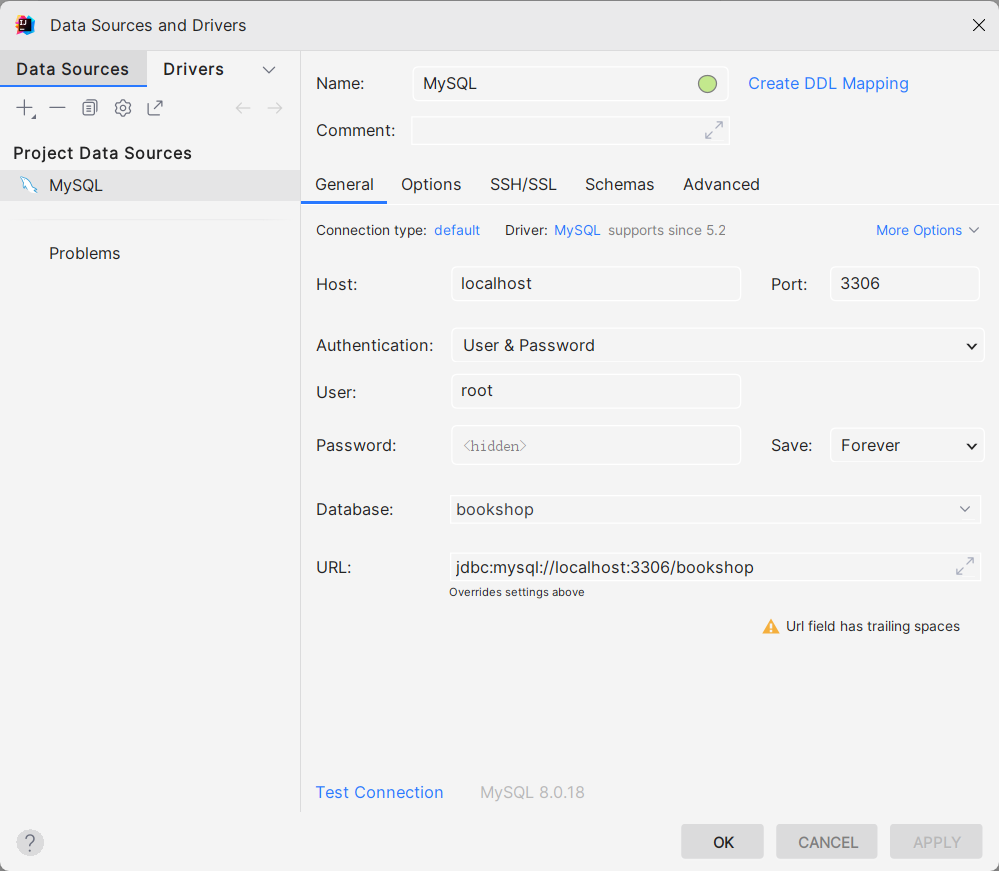Remove selected data source with minus icon
The width and height of the screenshot is (999, 871).
click(x=57, y=108)
